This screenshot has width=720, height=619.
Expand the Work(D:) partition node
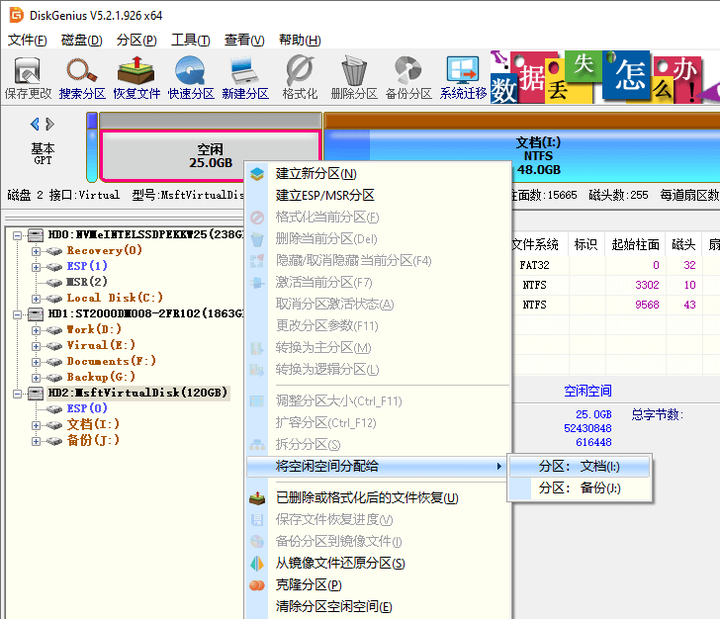[x=36, y=330]
